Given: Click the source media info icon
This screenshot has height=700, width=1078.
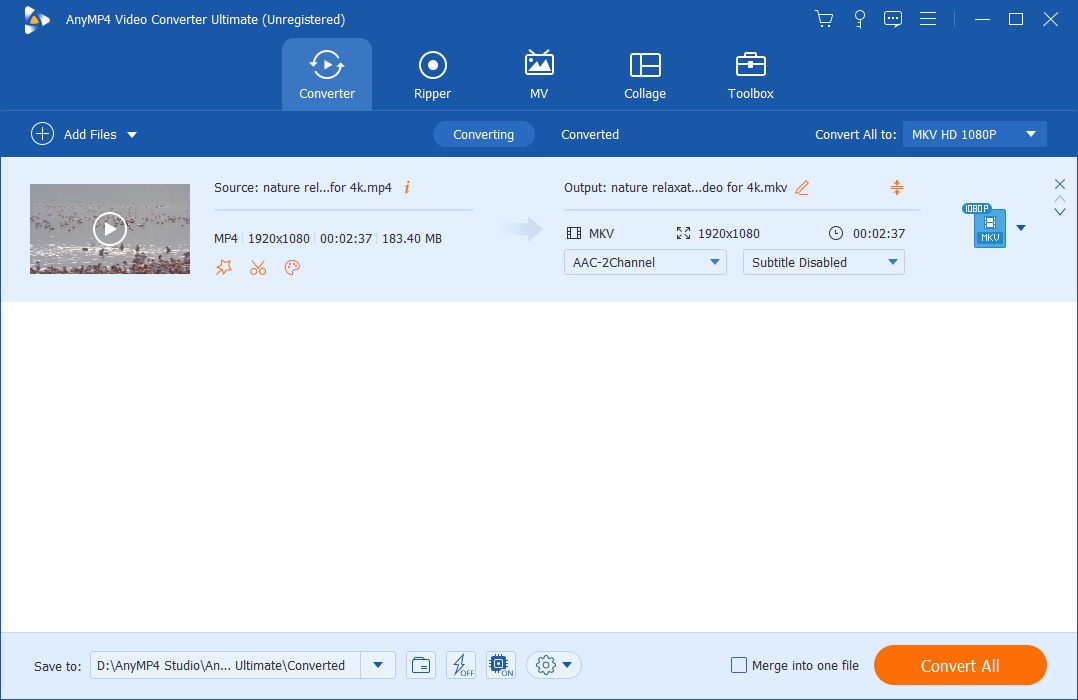Looking at the screenshot, I should (407, 188).
